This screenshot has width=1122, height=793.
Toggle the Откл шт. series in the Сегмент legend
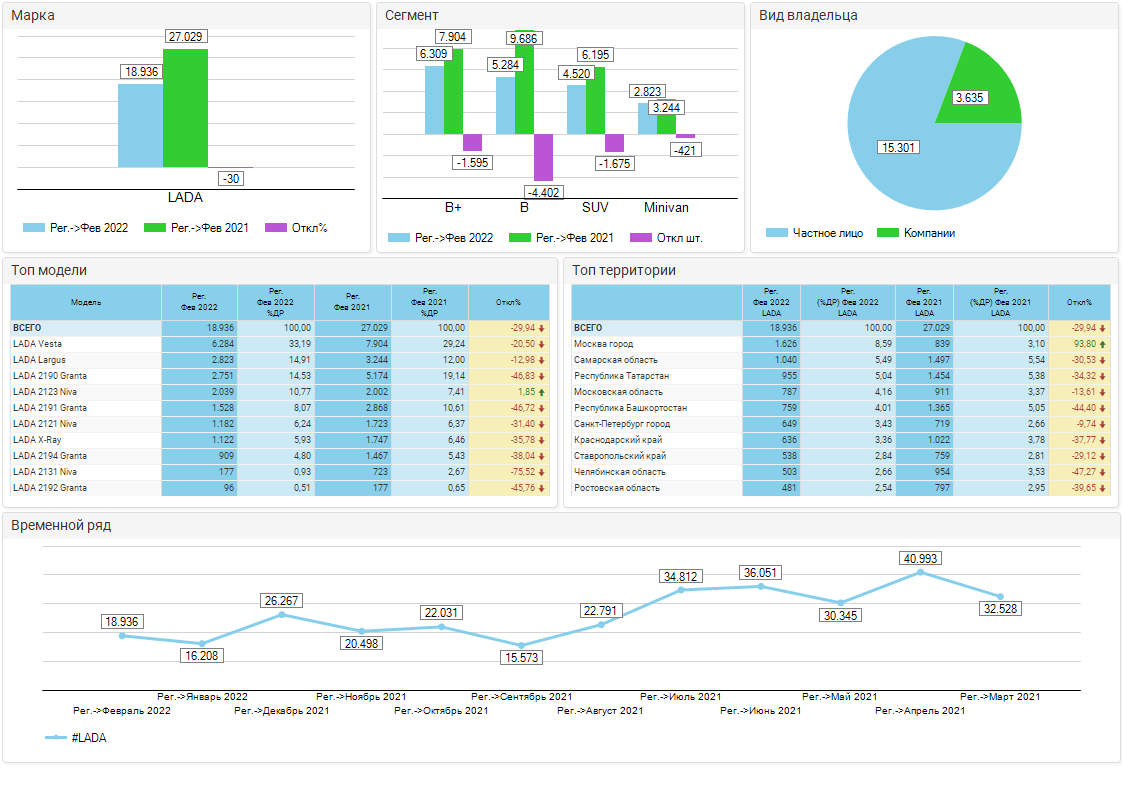coord(641,238)
